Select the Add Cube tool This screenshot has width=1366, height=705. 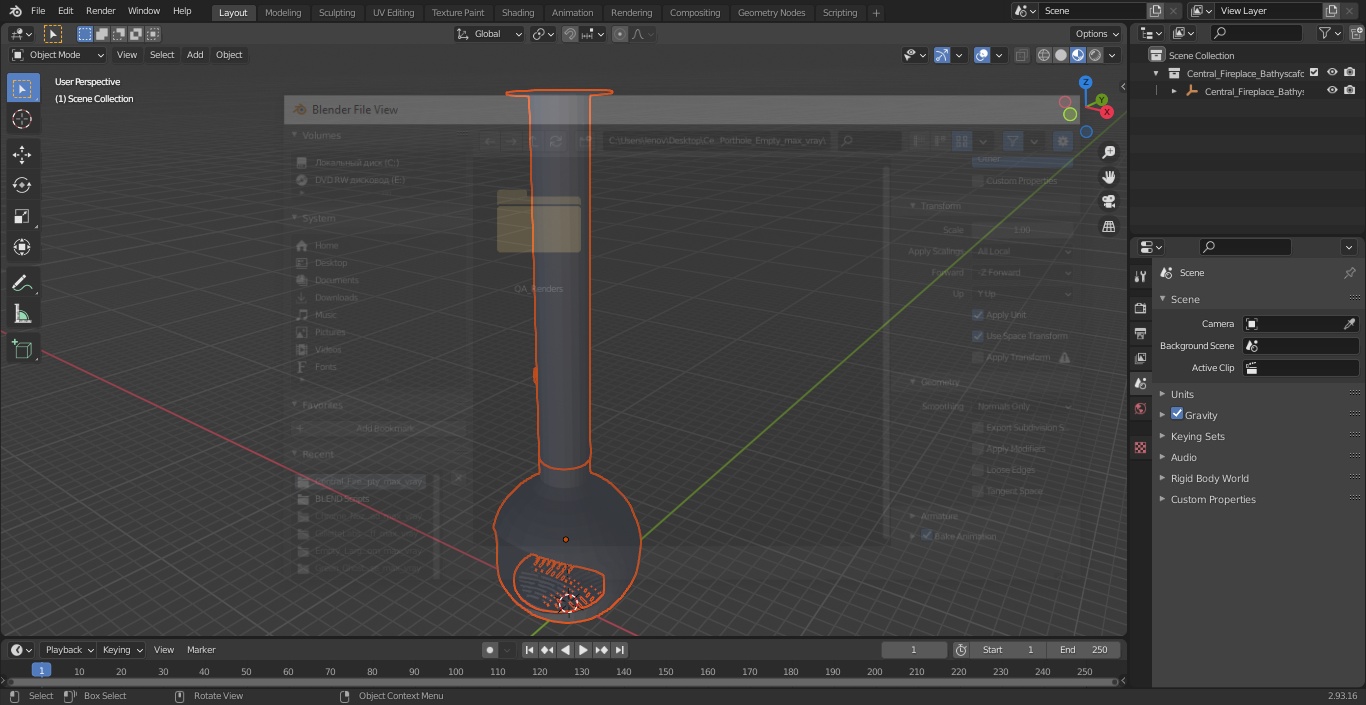click(x=22, y=349)
